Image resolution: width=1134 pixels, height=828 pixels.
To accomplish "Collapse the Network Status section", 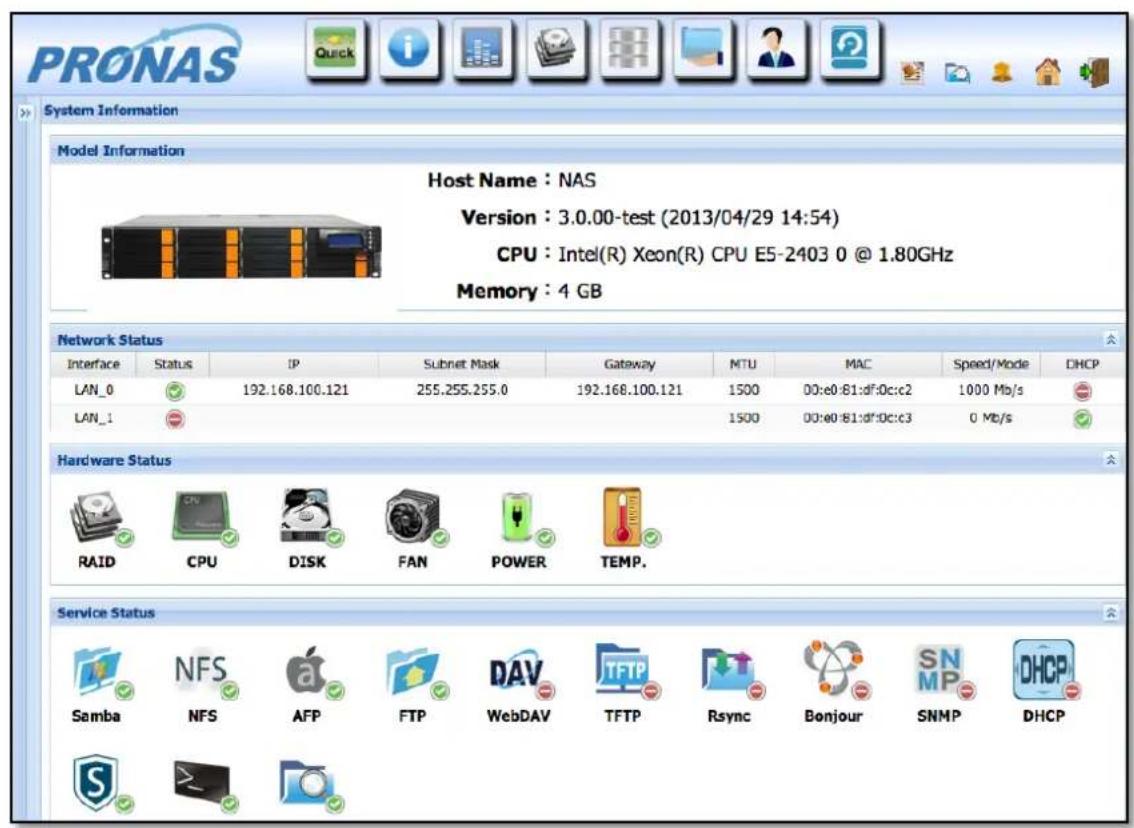I will pyautogui.click(x=1111, y=339).
